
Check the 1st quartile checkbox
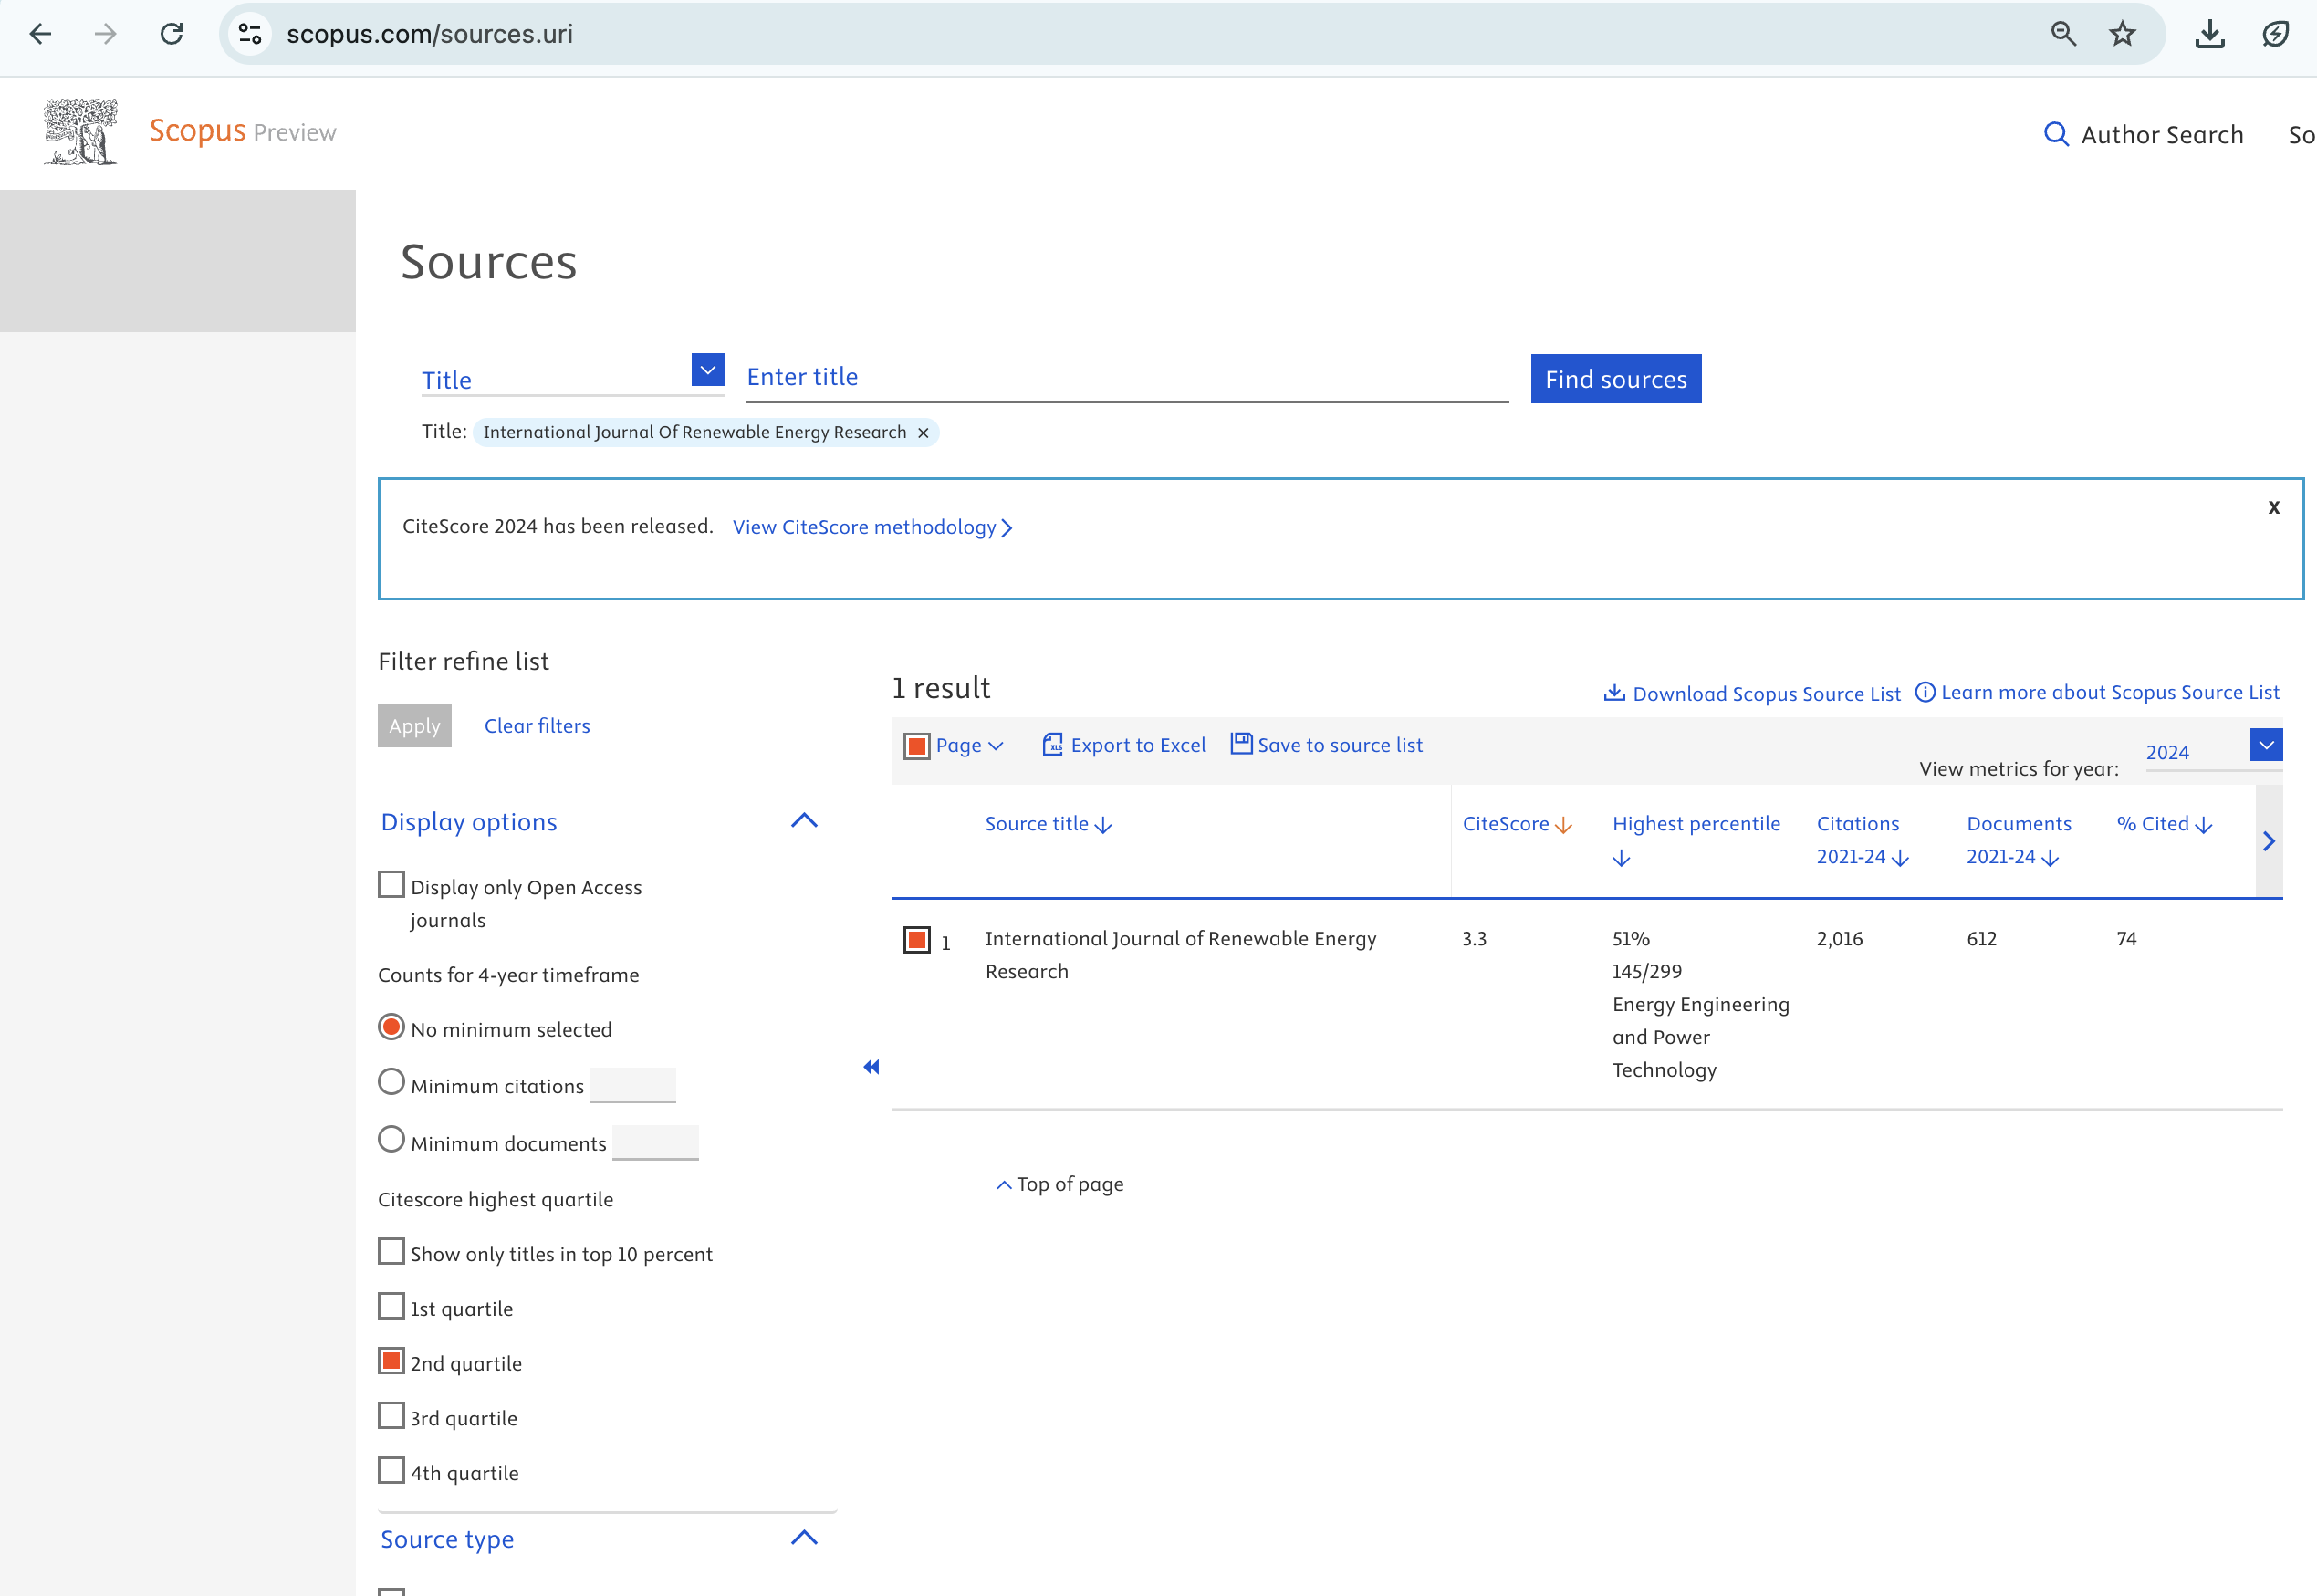(391, 1307)
